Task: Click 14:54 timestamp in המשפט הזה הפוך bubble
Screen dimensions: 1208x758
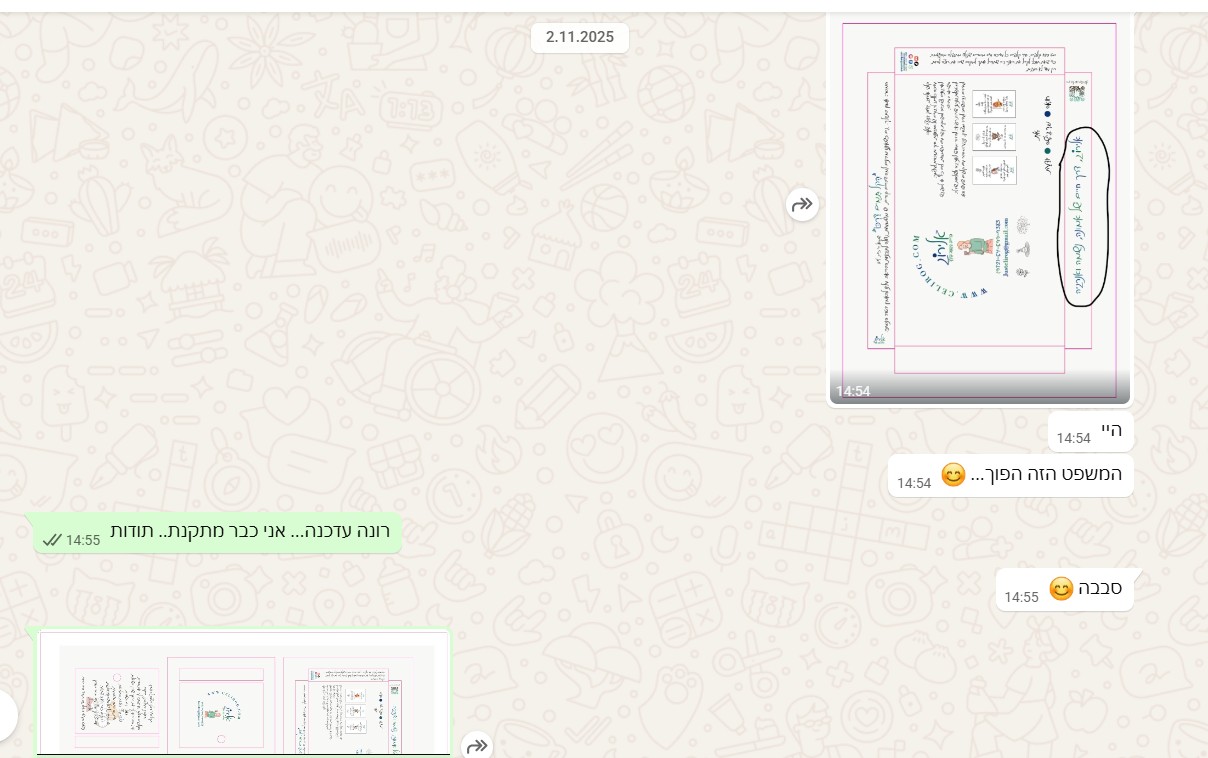Action: coord(914,483)
